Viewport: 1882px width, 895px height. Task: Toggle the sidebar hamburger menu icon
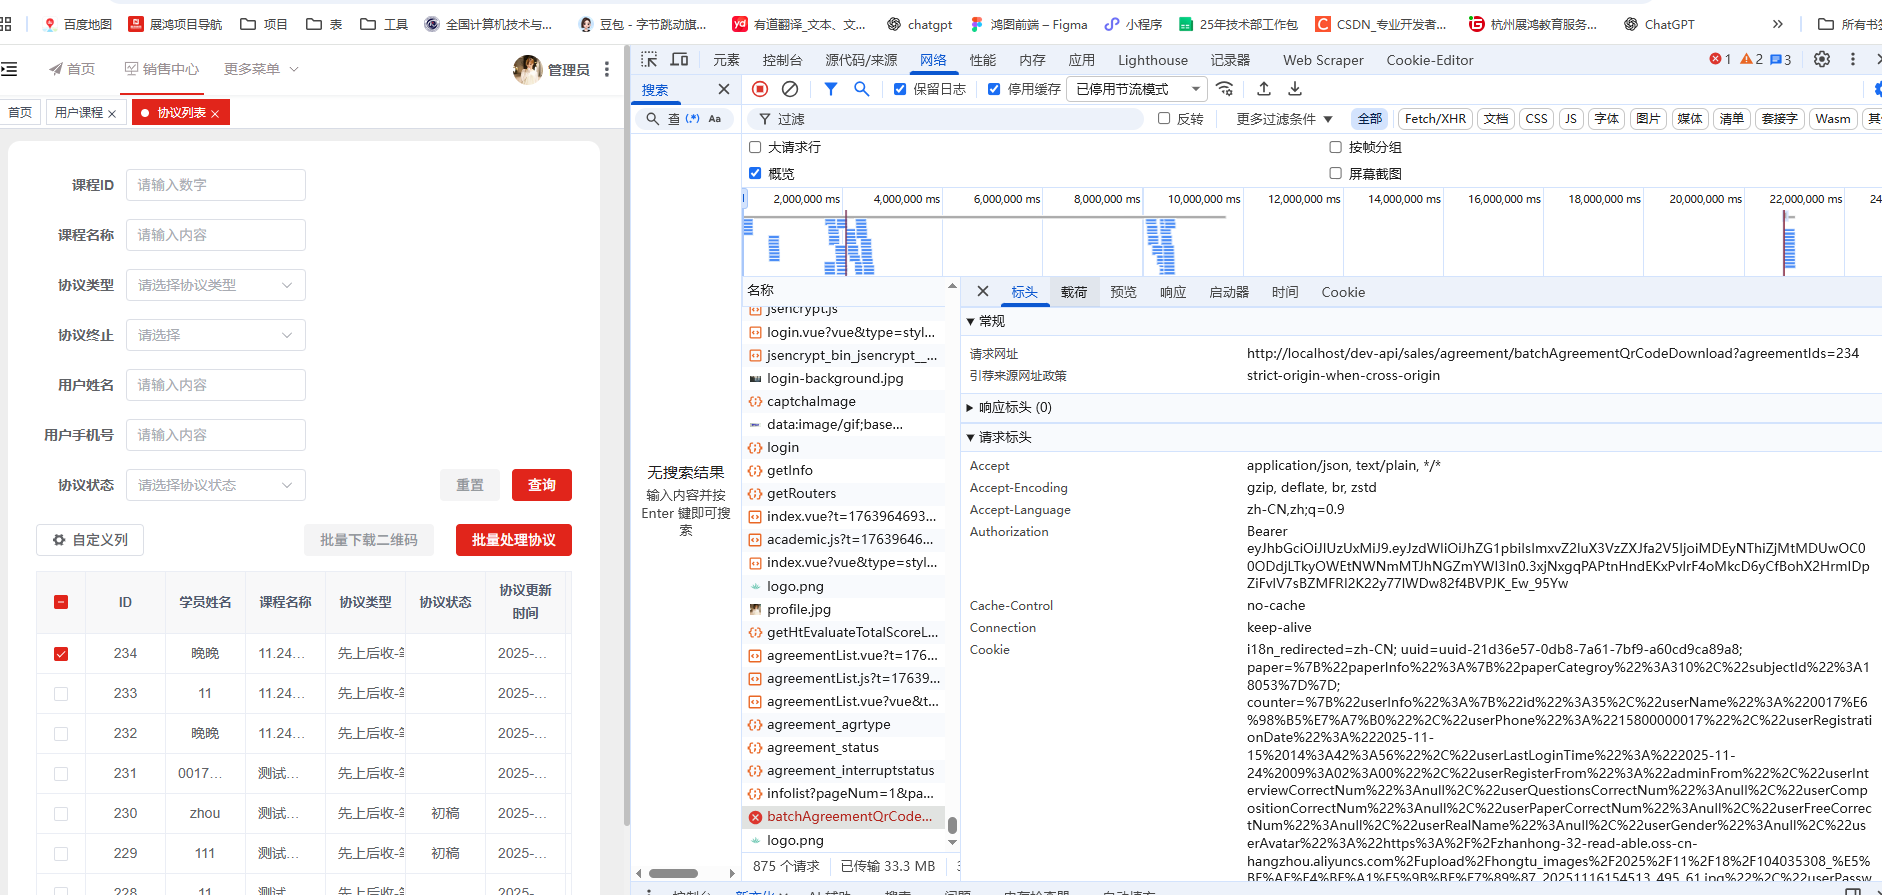click(9, 69)
